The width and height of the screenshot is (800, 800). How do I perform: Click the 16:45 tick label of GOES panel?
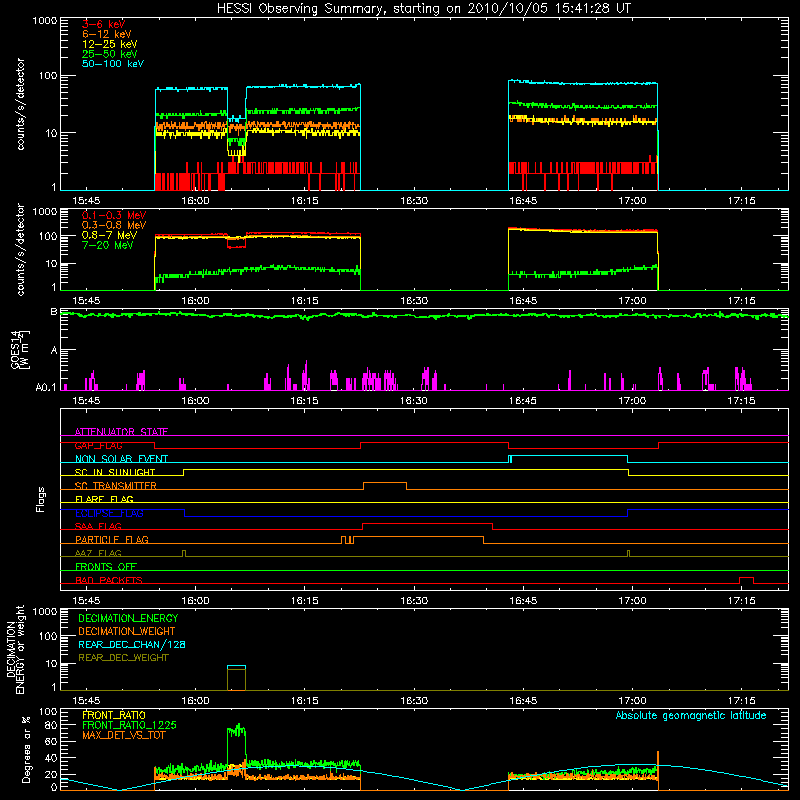[523, 401]
